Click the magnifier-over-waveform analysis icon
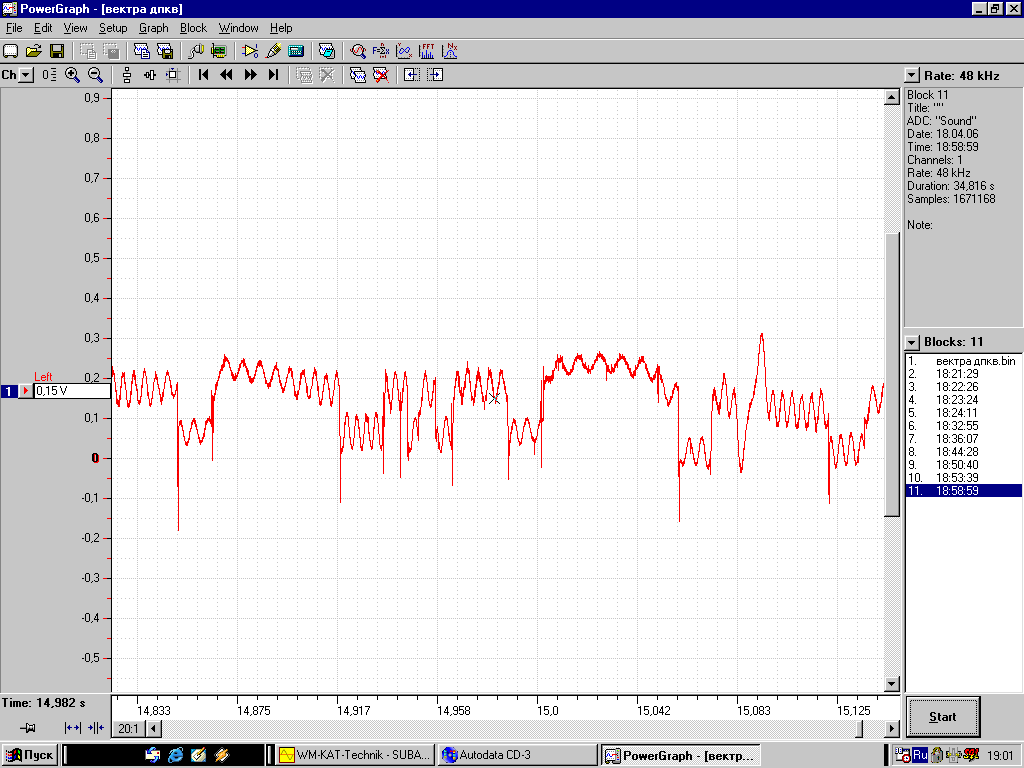Viewport: 1024px width, 768px height. click(x=357, y=51)
